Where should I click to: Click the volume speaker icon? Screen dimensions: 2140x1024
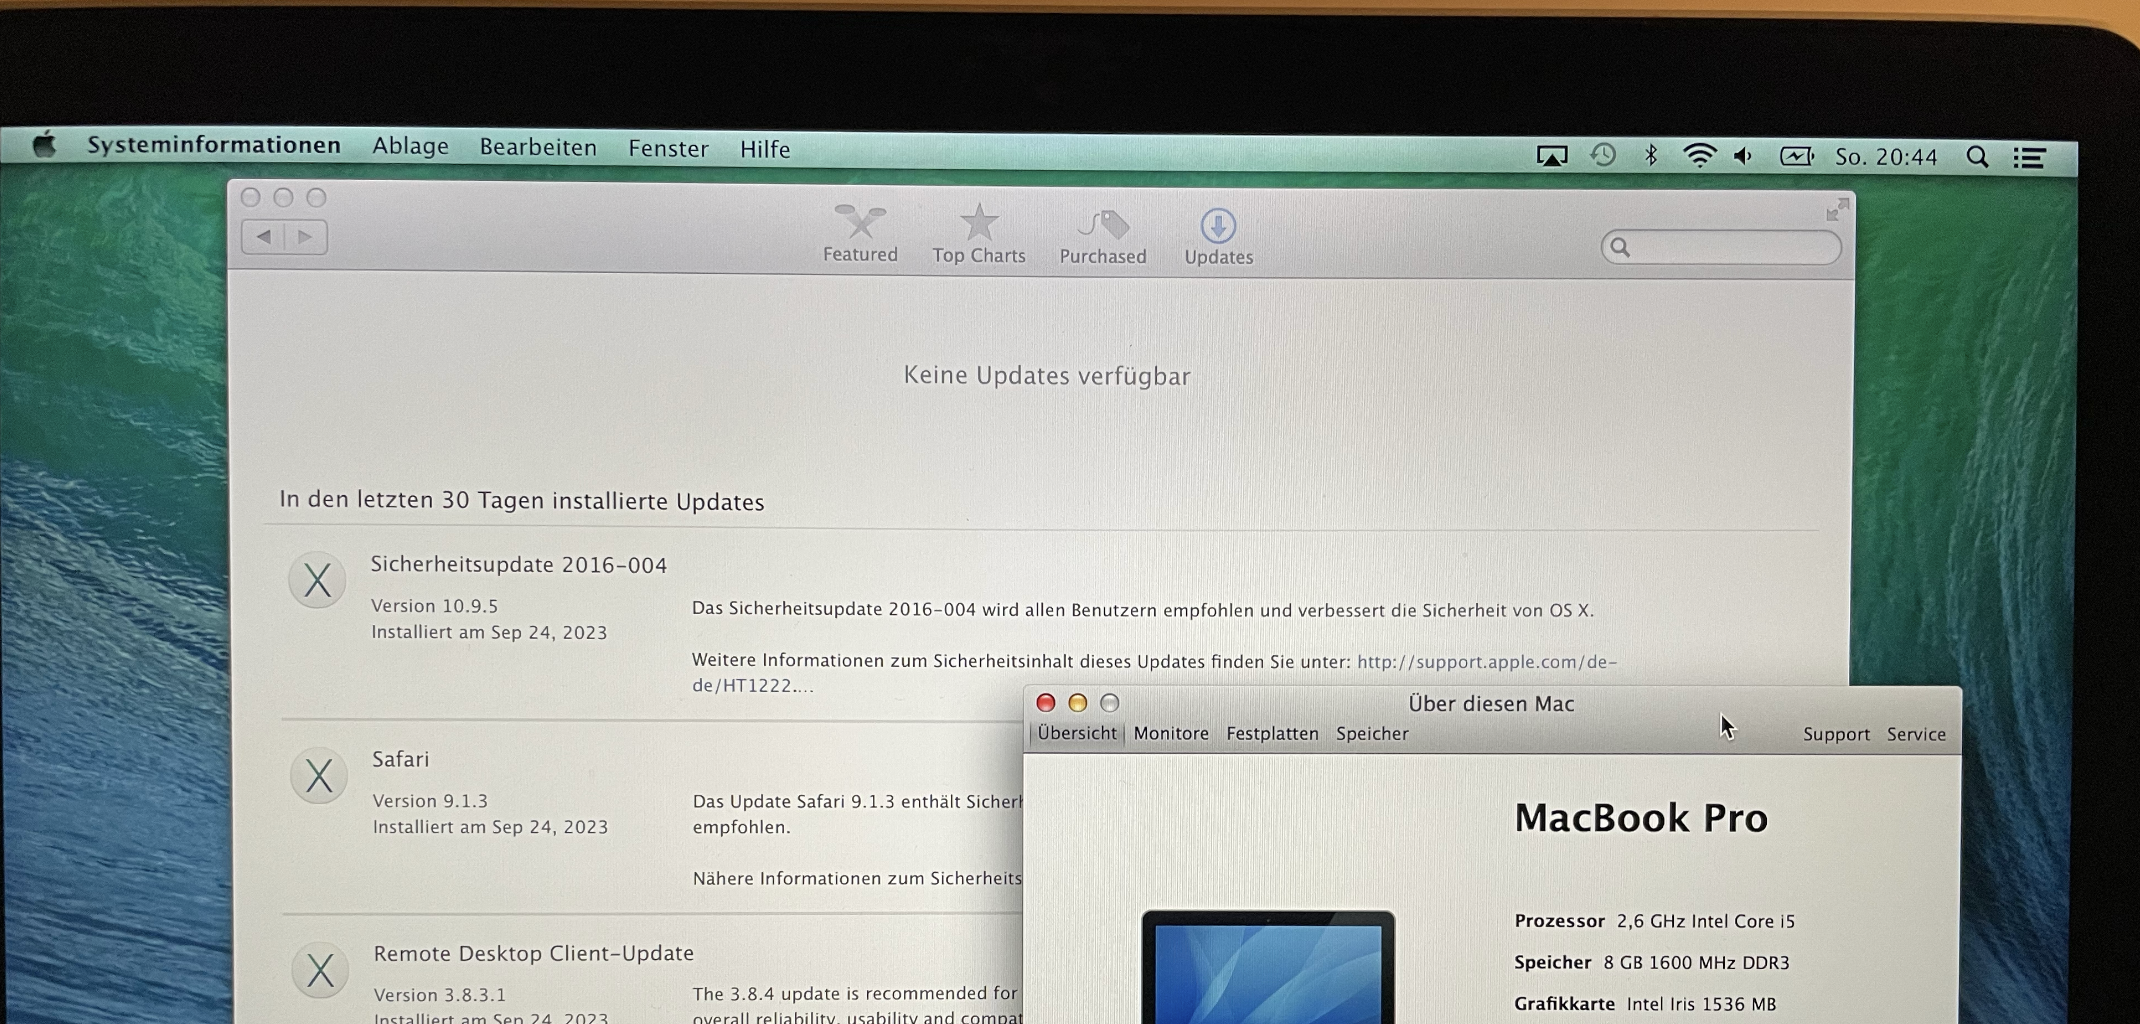pyautogui.click(x=1744, y=156)
